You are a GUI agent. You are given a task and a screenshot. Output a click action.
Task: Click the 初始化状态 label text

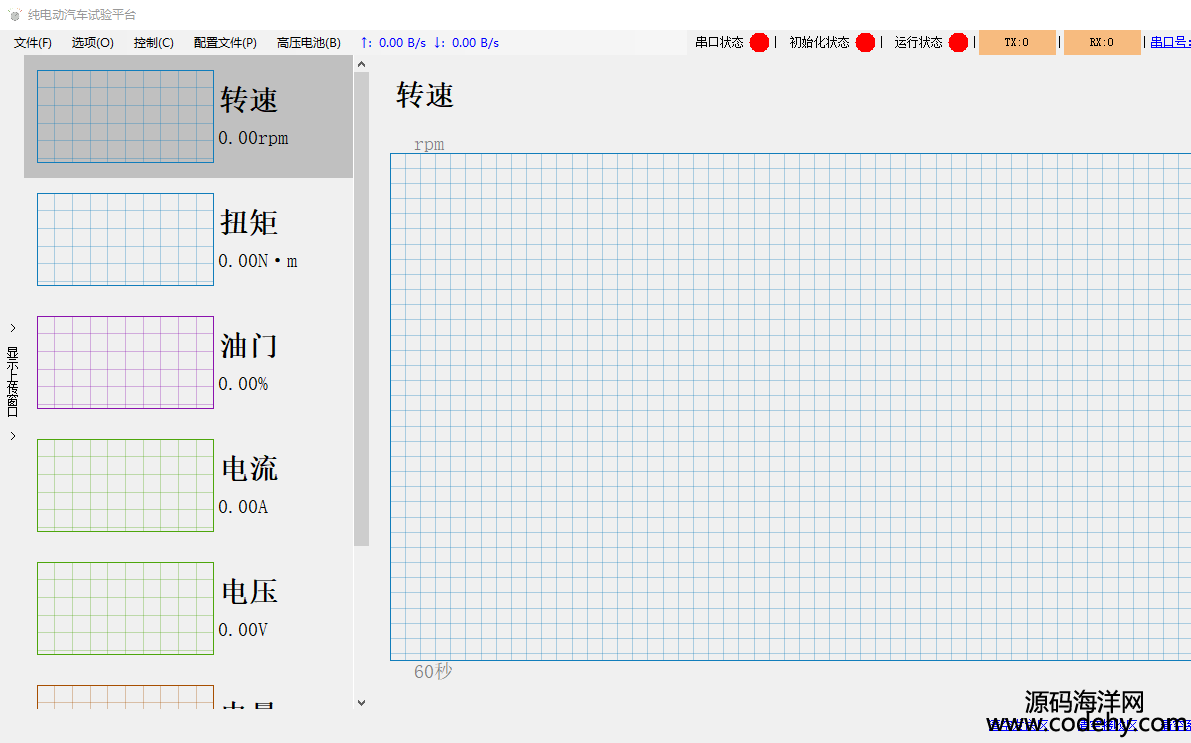(x=820, y=43)
